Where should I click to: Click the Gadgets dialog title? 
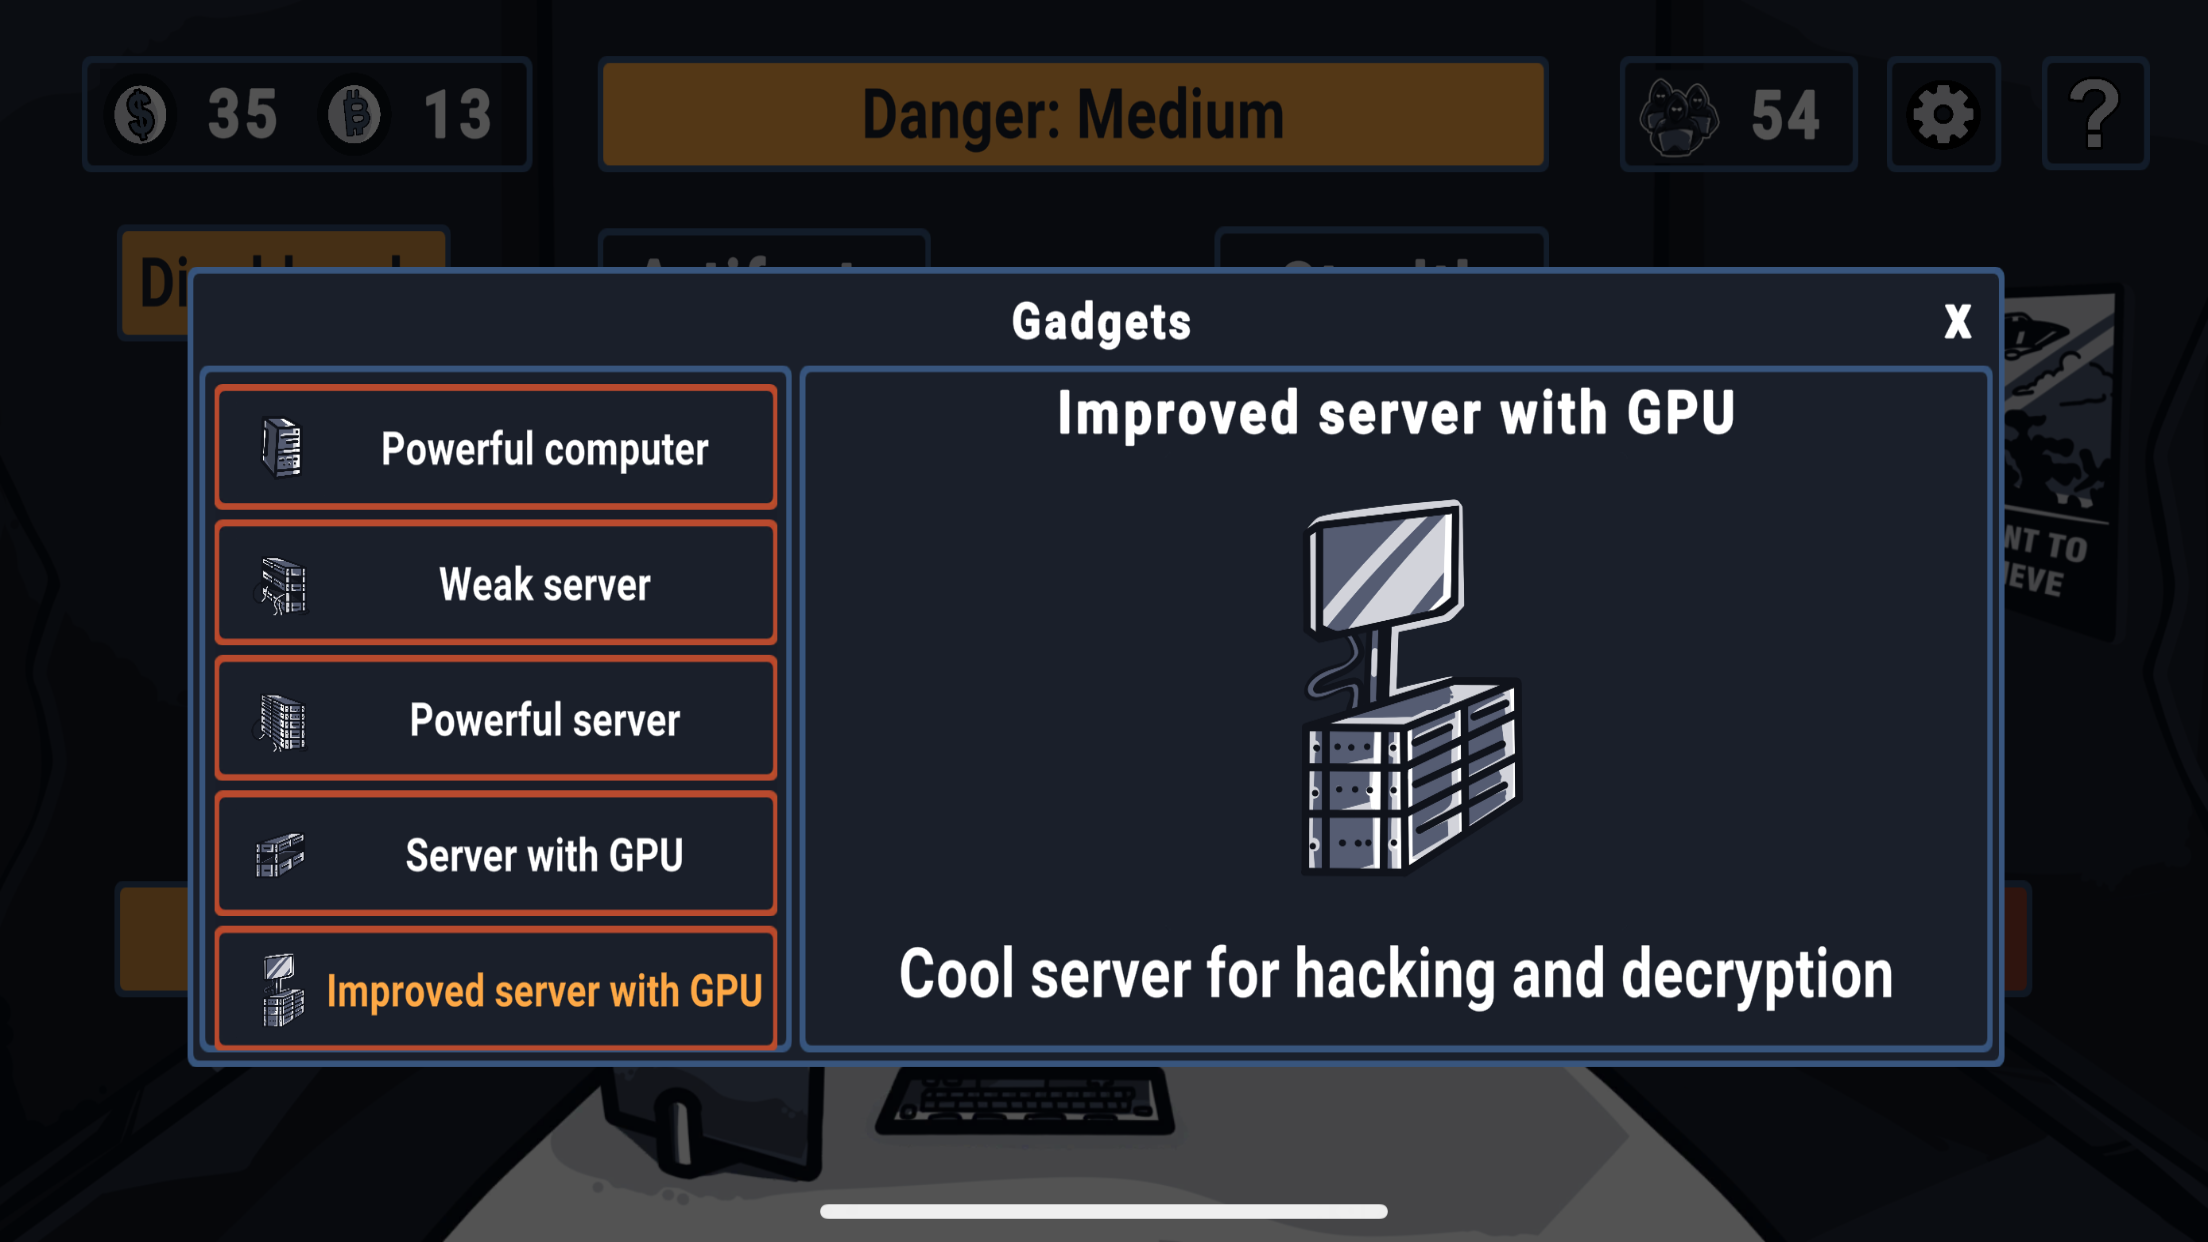tap(1101, 322)
